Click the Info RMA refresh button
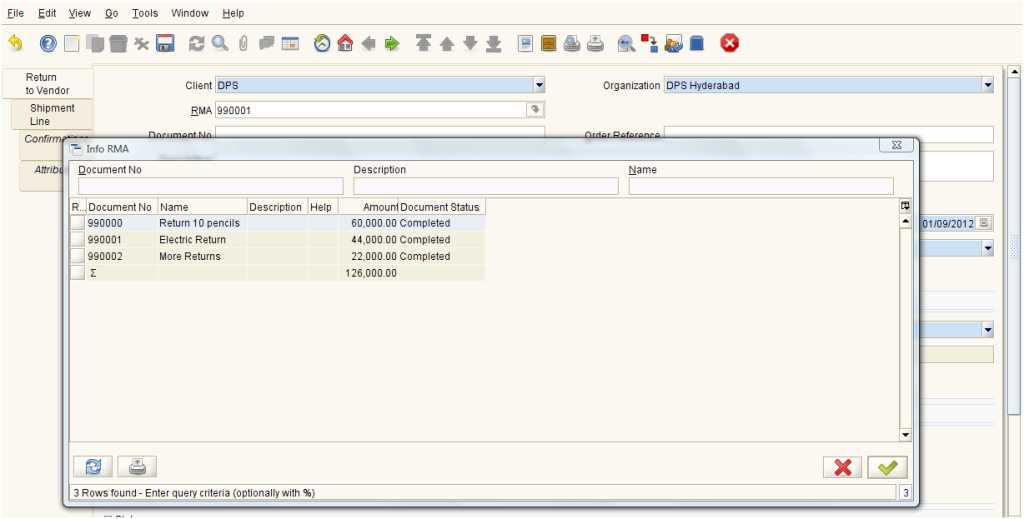 click(x=93, y=466)
